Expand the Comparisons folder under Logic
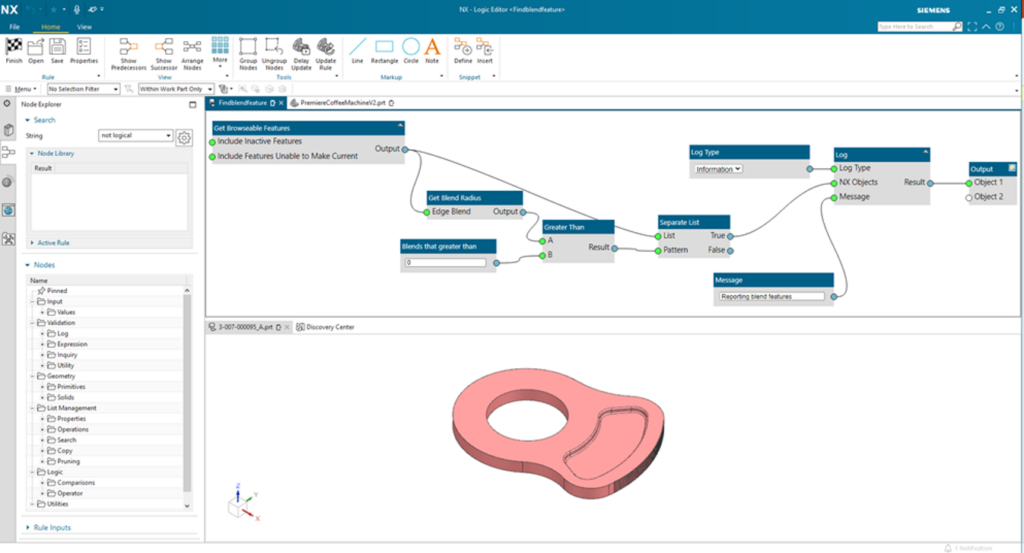Viewport: 1024px width, 553px height. (42, 482)
